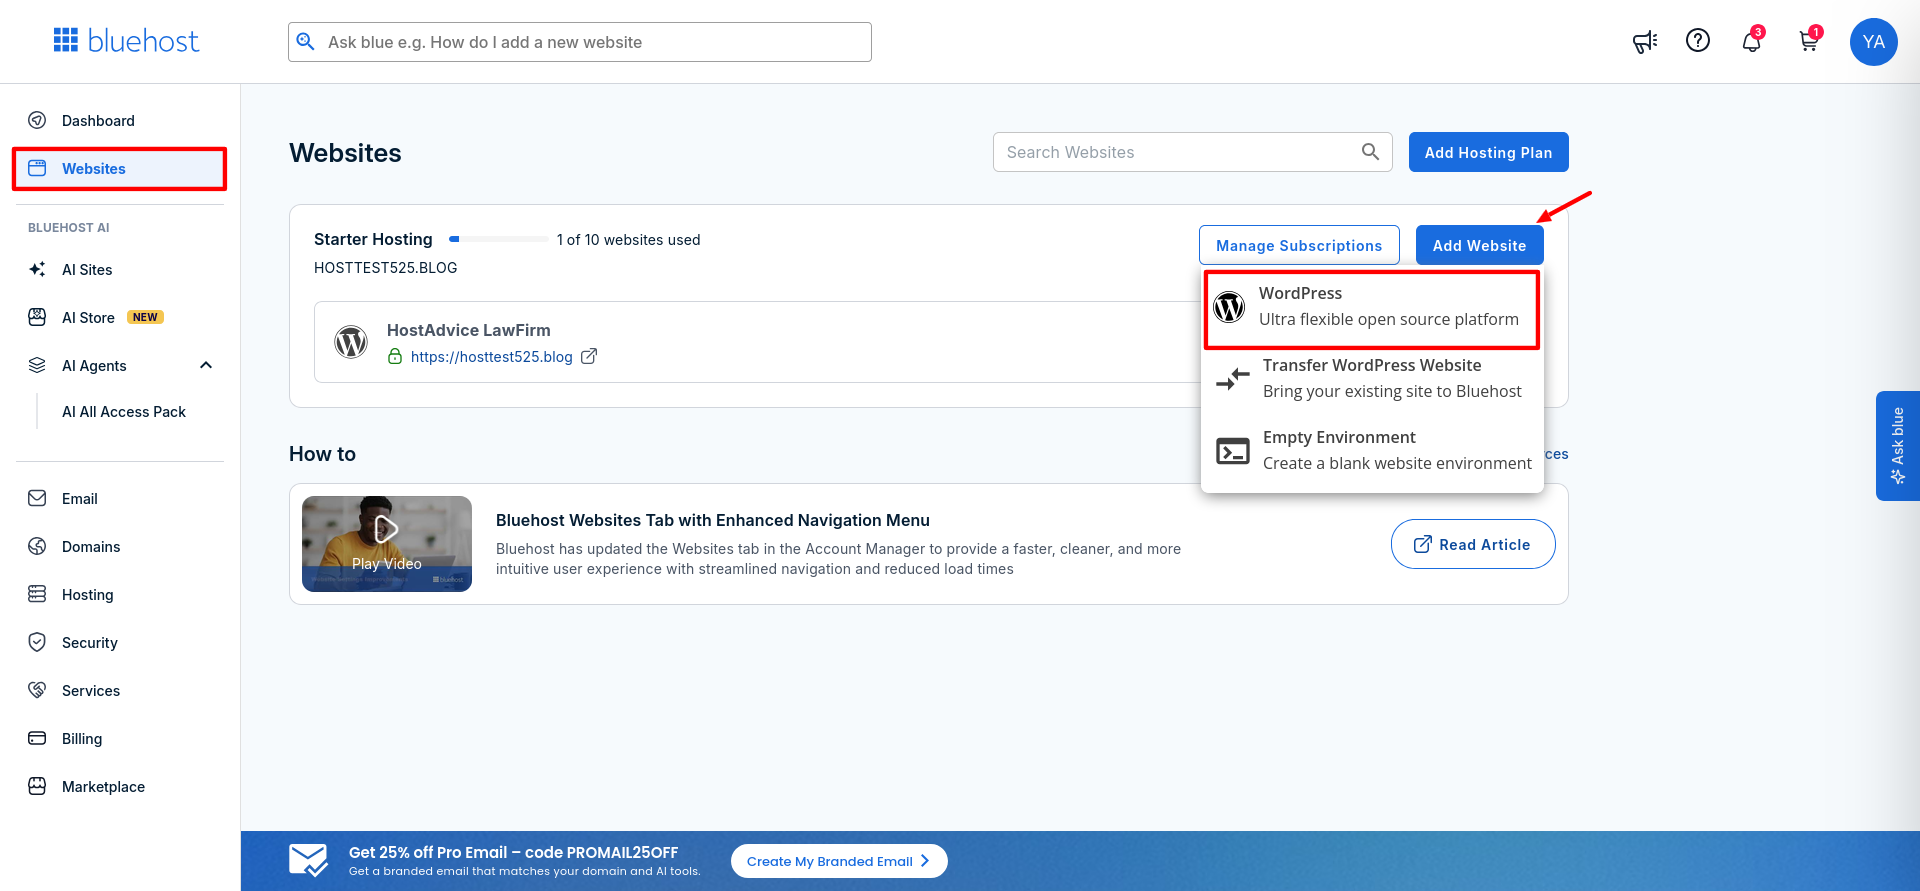1920x891 pixels.
Task: Click the NEW badge beside AI Store
Action: [x=145, y=317]
